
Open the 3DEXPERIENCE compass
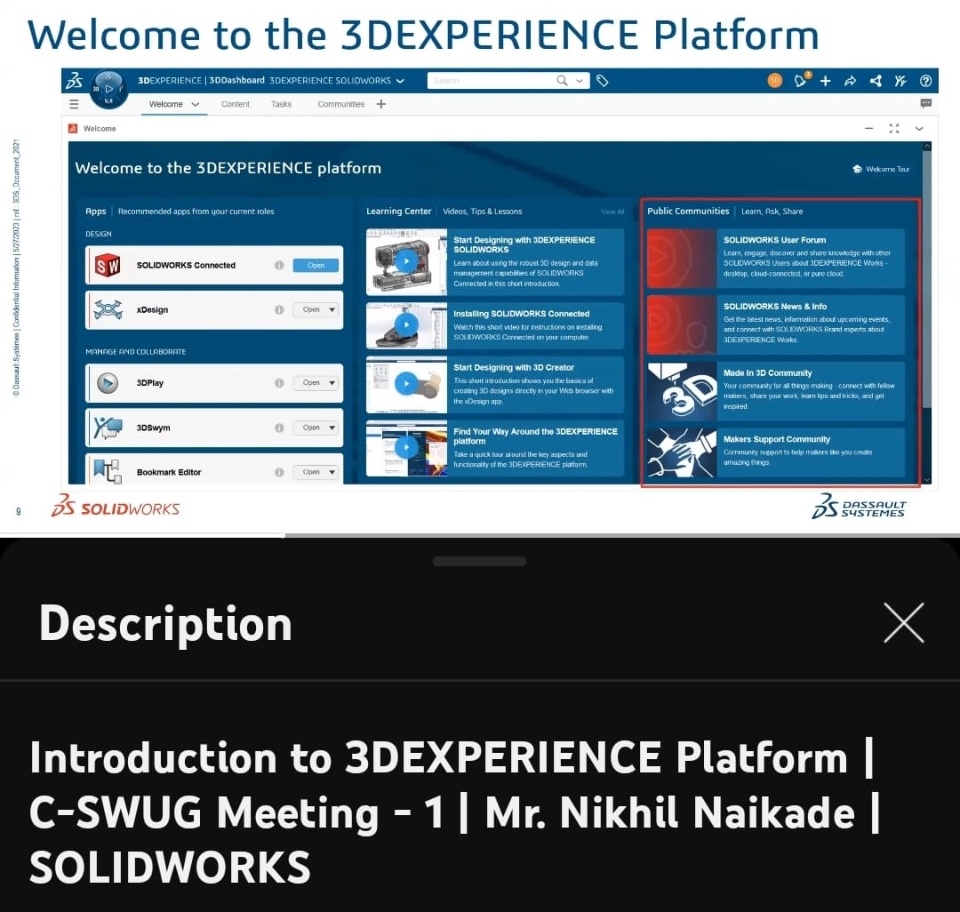tap(109, 89)
